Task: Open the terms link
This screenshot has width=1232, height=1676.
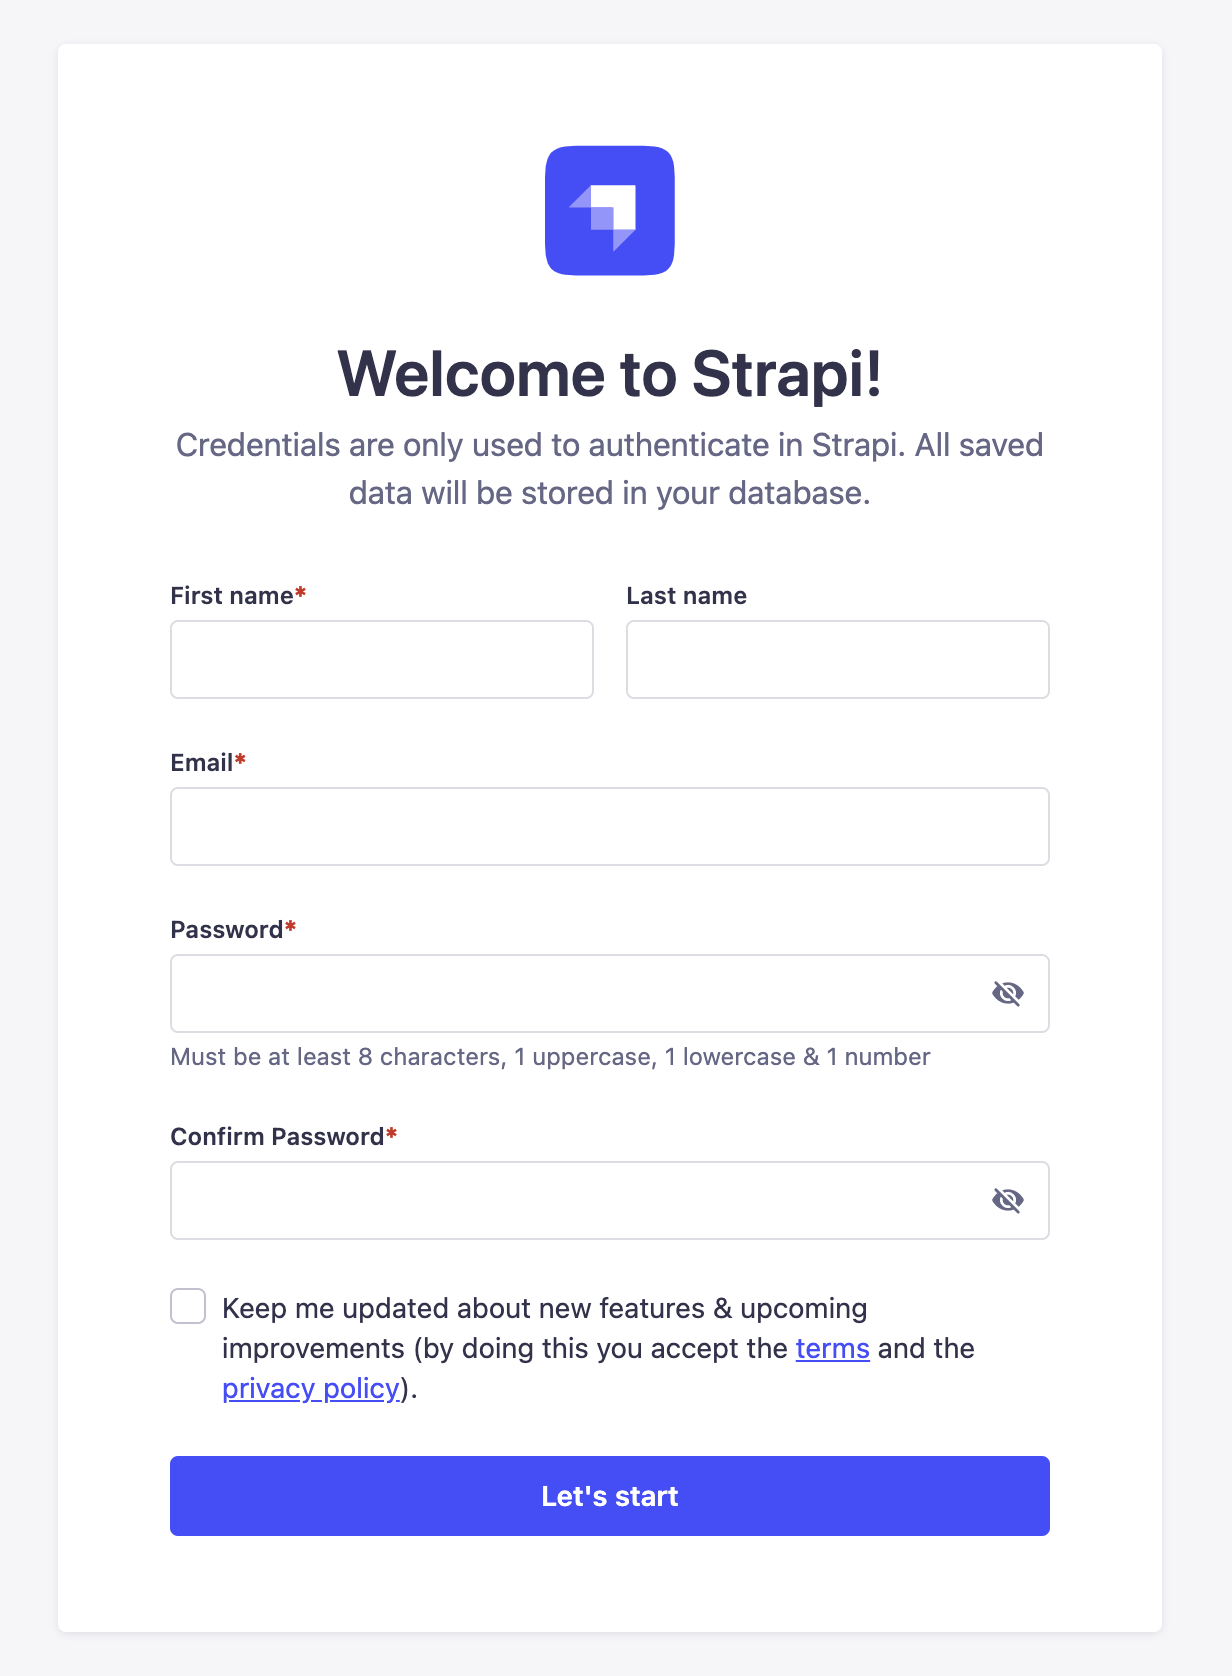Action: click(x=832, y=1348)
